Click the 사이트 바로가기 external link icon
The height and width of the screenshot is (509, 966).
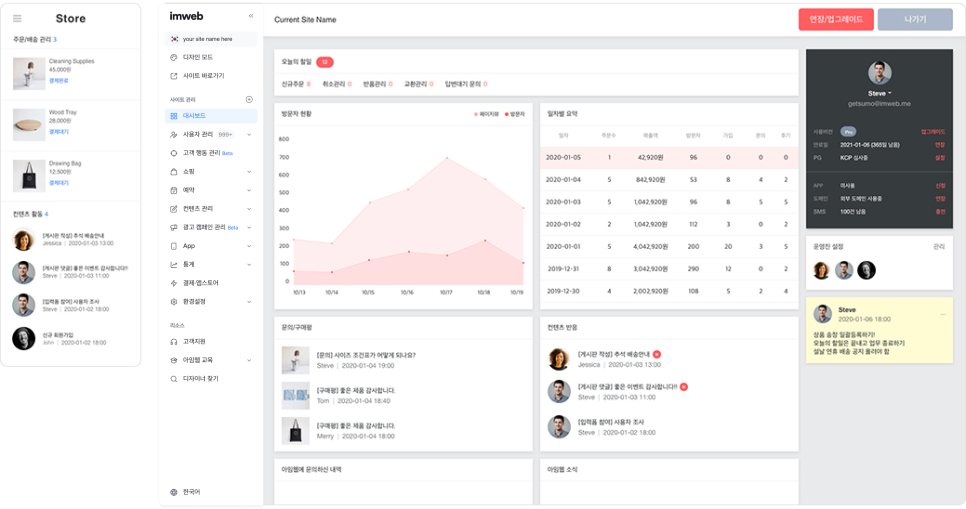pyautogui.click(x=174, y=76)
